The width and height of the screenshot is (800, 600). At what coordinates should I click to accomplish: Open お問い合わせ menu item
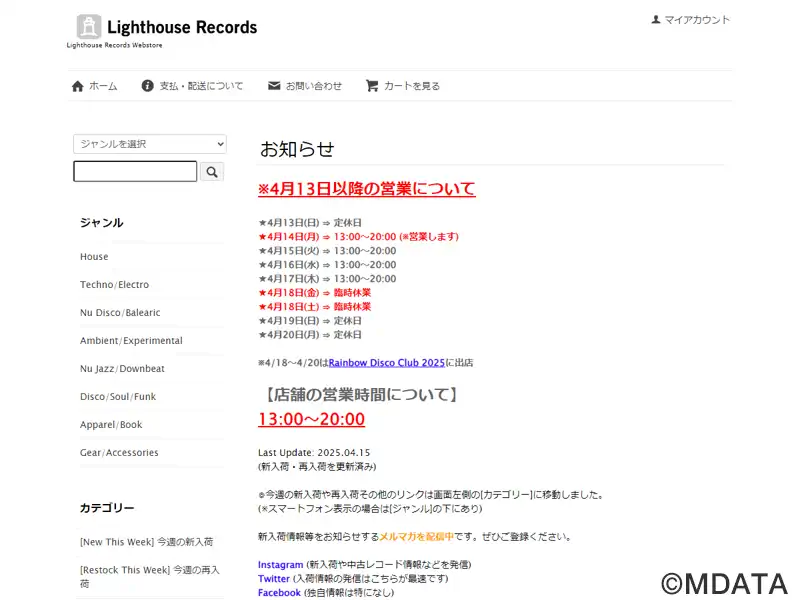pyautogui.click(x=314, y=86)
